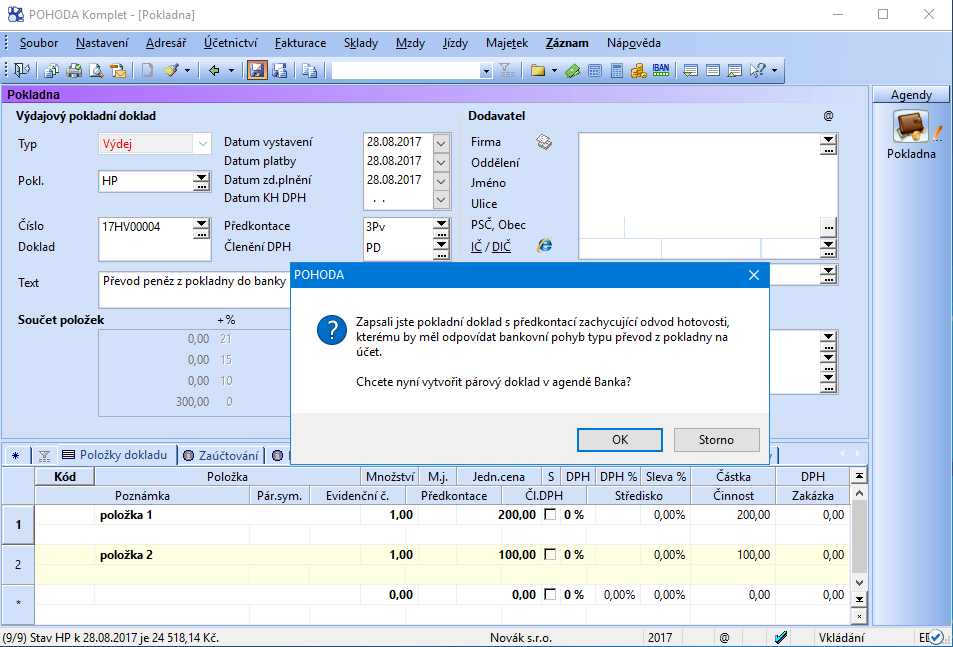Click the send by e-mail envelope icon
The image size is (953, 647).
[119, 70]
